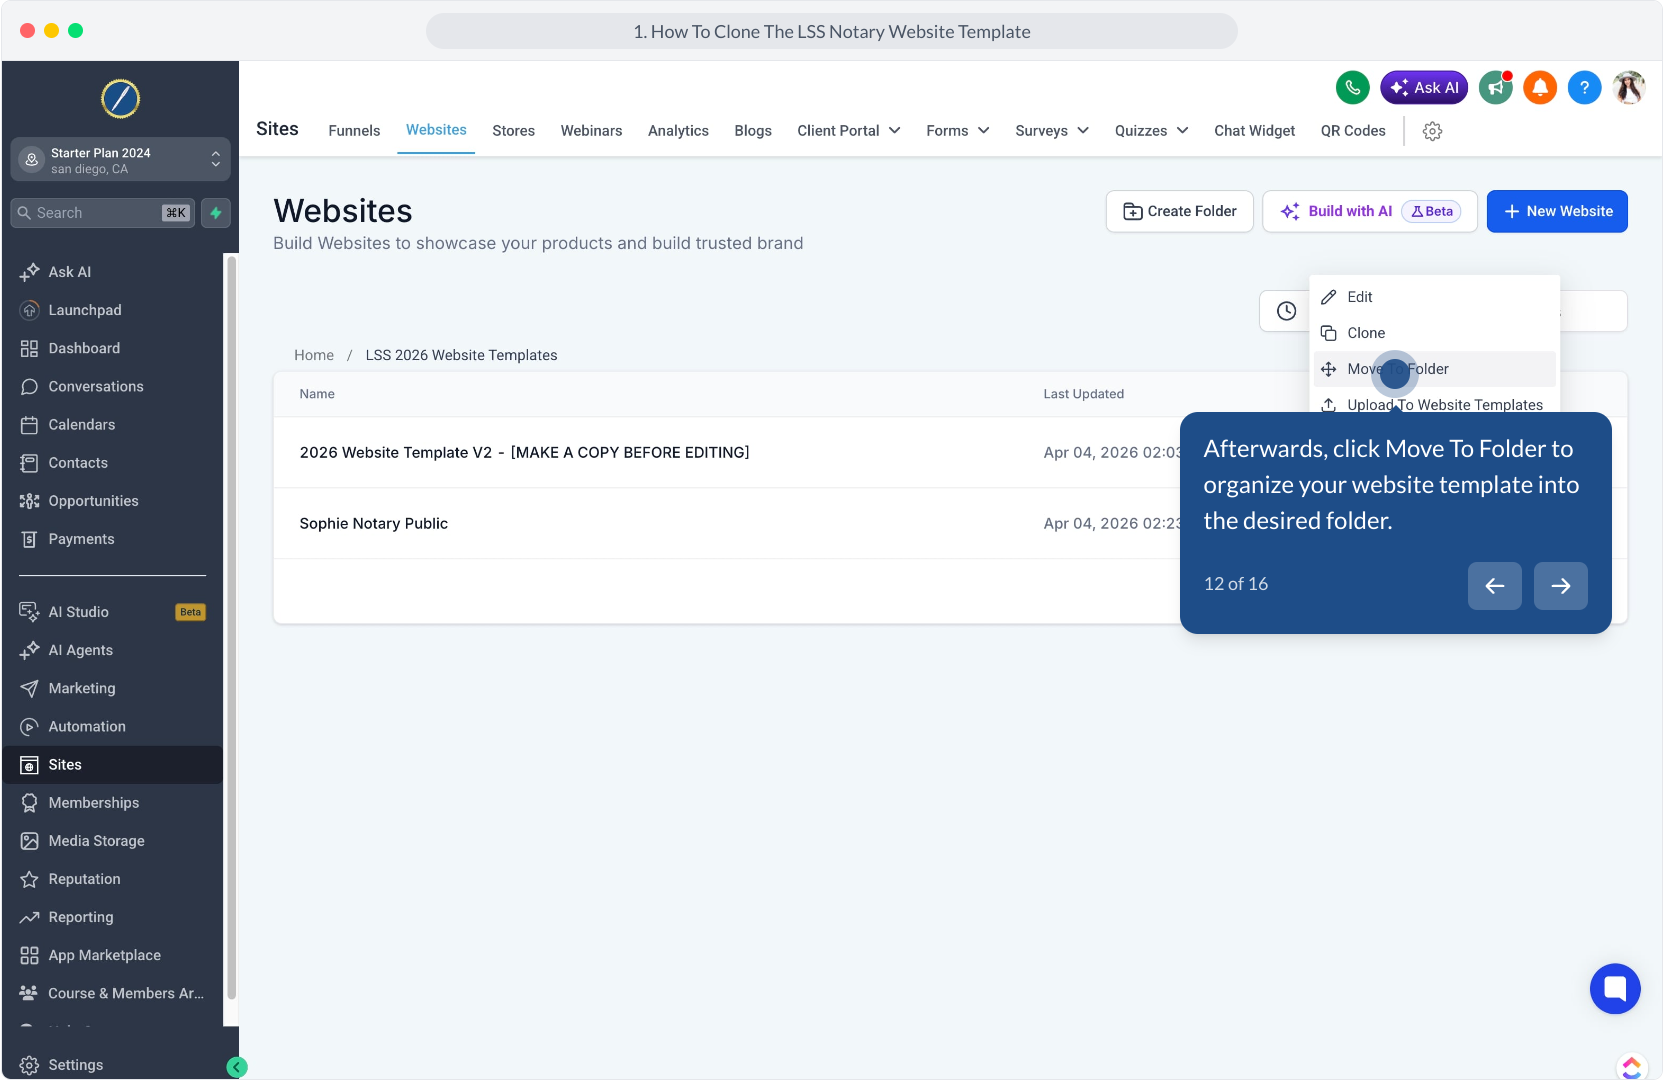Click the Create Folder button
The width and height of the screenshot is (1664, 1080).
pos(1180,211)
